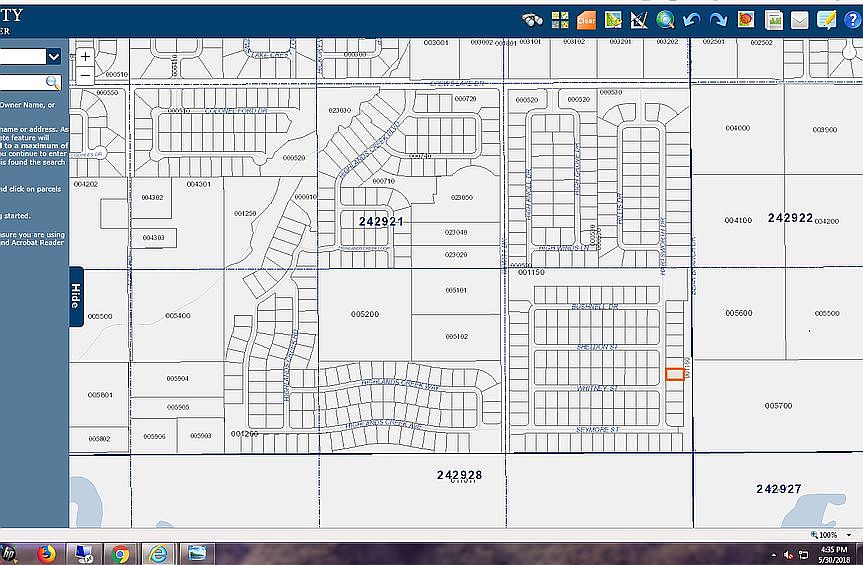Open the print map pages icon

pyautogui.click(x=773, y=20)
